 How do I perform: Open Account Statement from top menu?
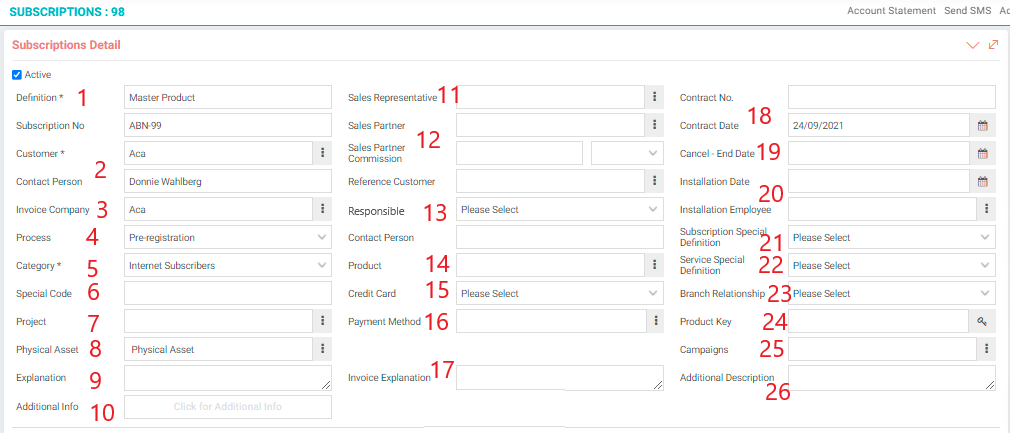891,11
